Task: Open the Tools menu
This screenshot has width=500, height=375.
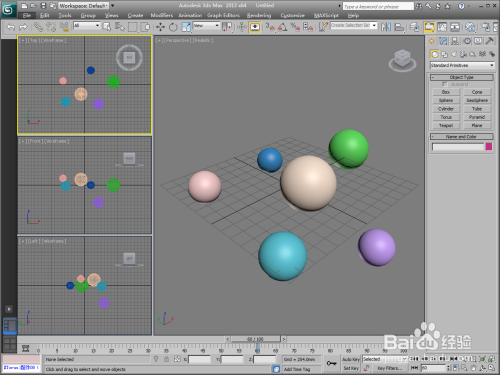Action: tap(65, 15)
